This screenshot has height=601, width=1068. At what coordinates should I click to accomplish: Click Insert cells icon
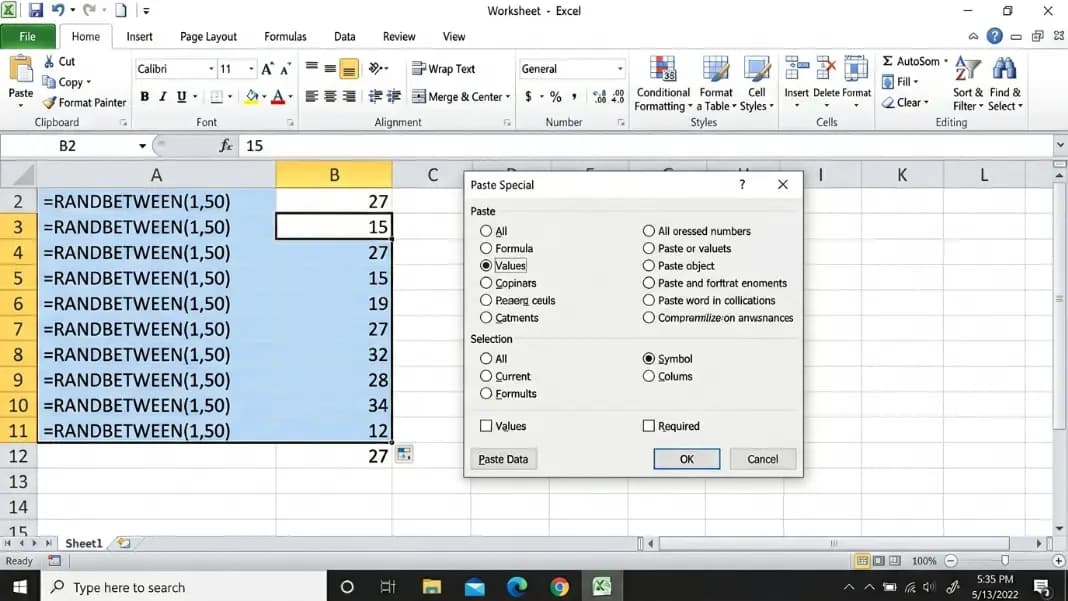point(796,70)
